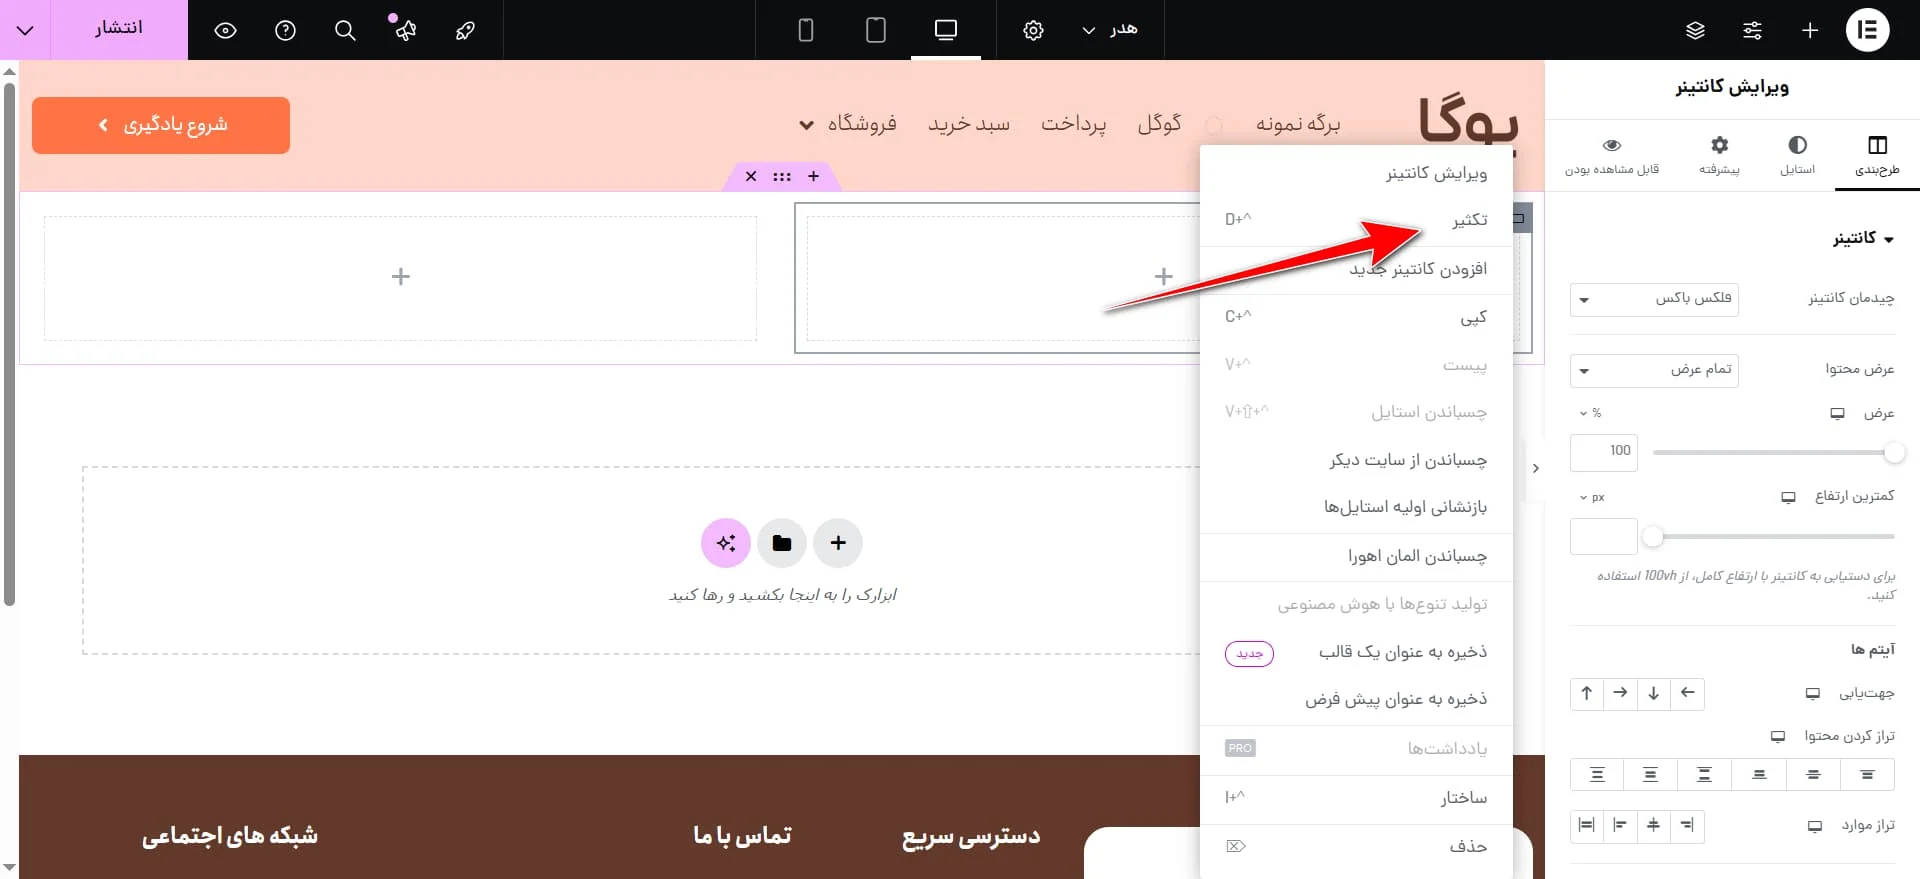Image resolution: width=1920 pixels, height=879 pixels.
Task: Open the Elementor logo menu
Action: click(1867, 30)
